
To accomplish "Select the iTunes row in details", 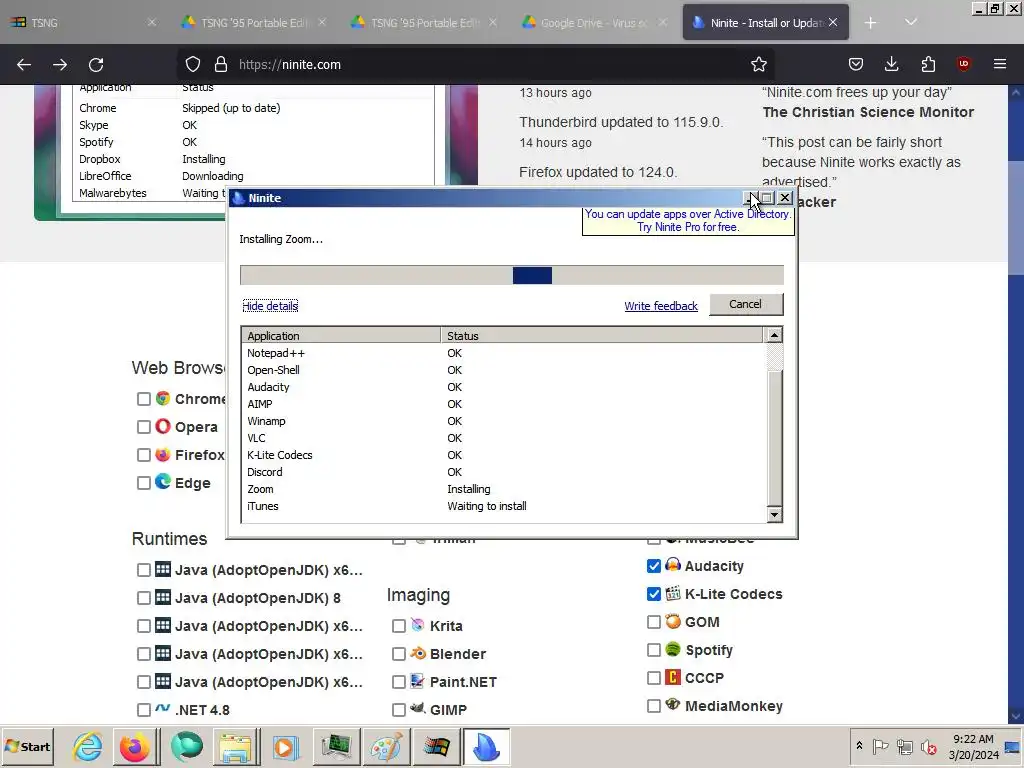I will (x=503, y=506).
